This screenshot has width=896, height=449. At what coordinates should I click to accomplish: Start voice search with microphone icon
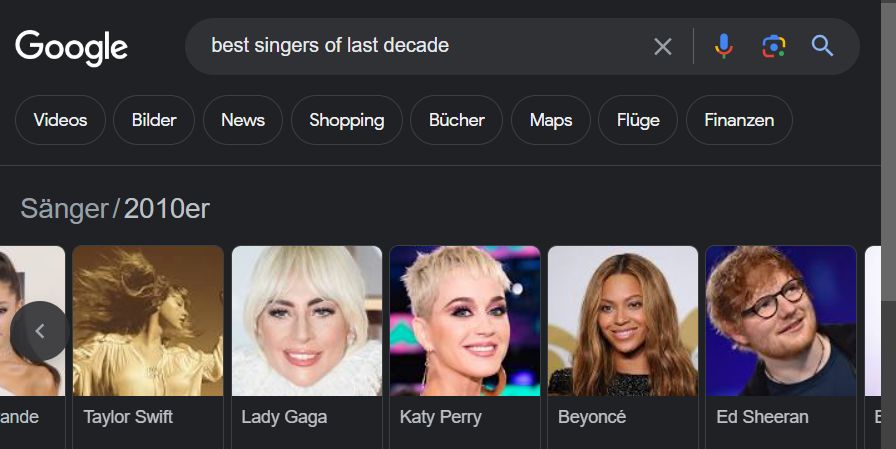point(724,46)
